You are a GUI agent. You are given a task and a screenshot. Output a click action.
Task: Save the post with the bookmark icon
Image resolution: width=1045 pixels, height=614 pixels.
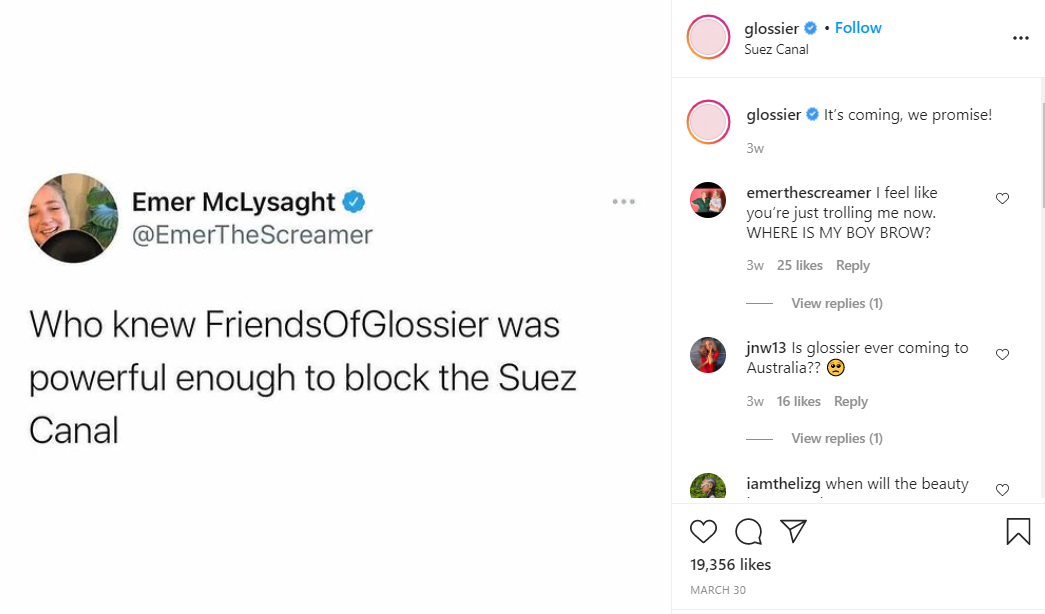point(1018,531)
